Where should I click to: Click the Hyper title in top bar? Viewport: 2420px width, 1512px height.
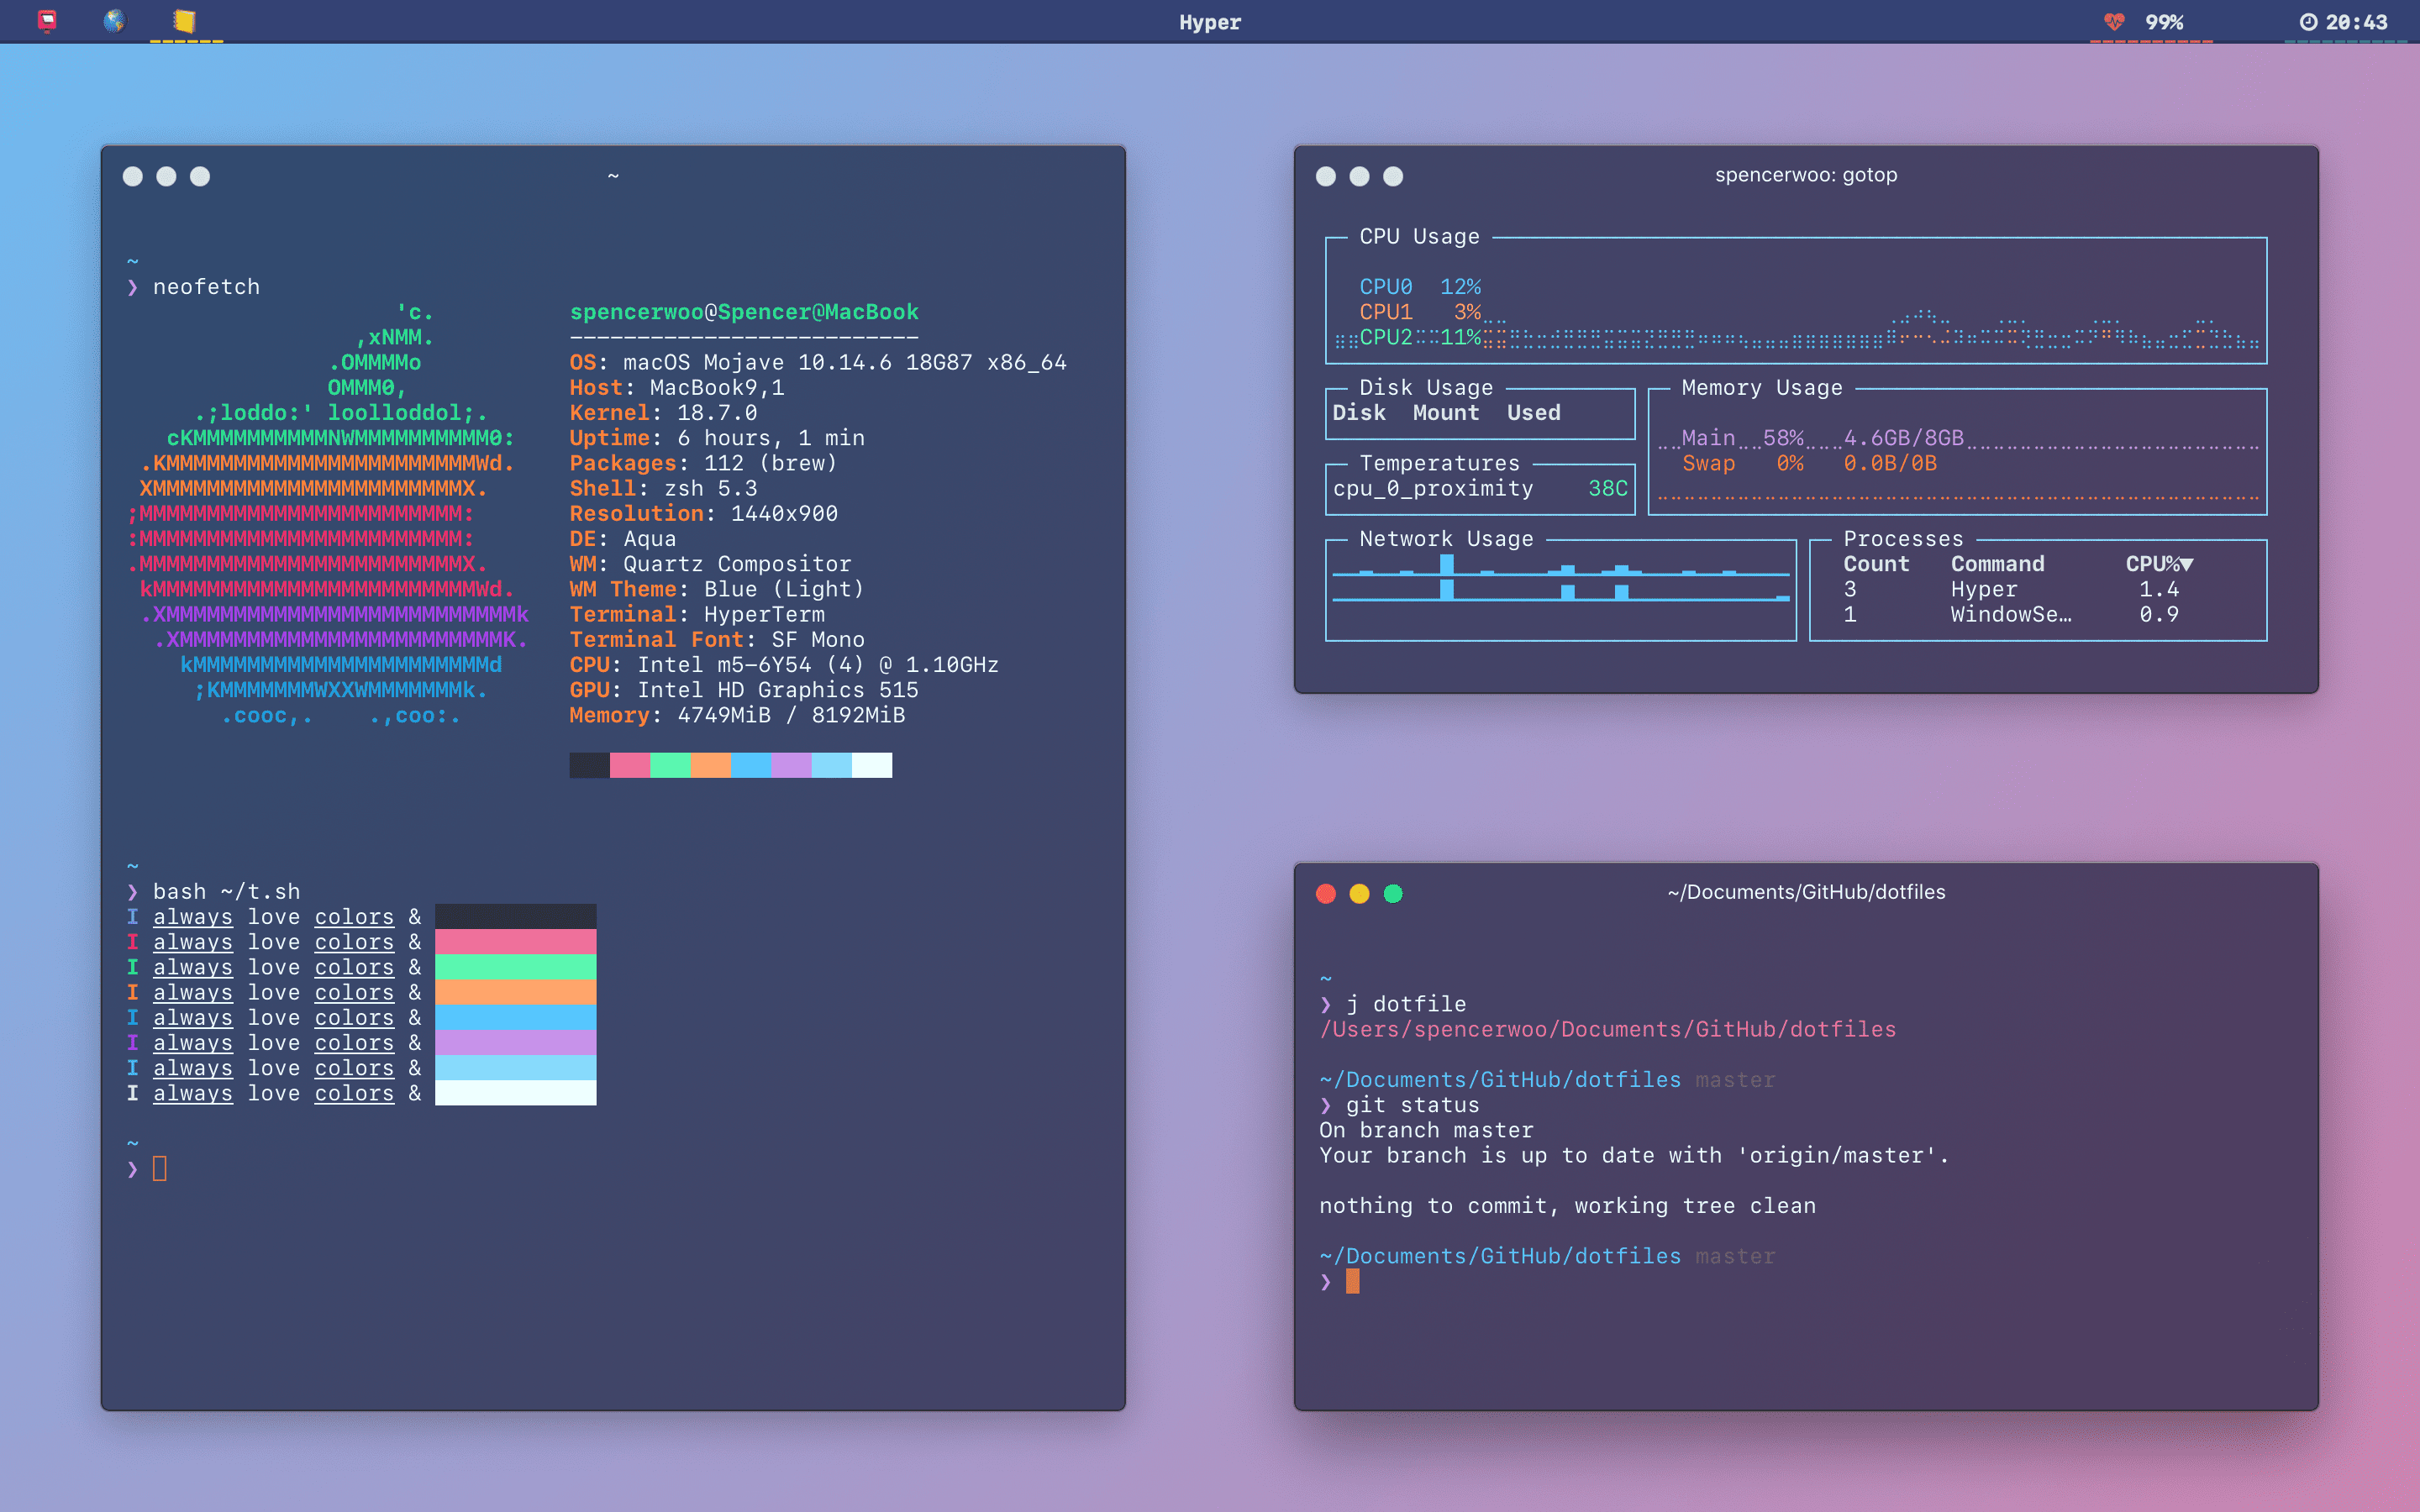point(1209,22)
